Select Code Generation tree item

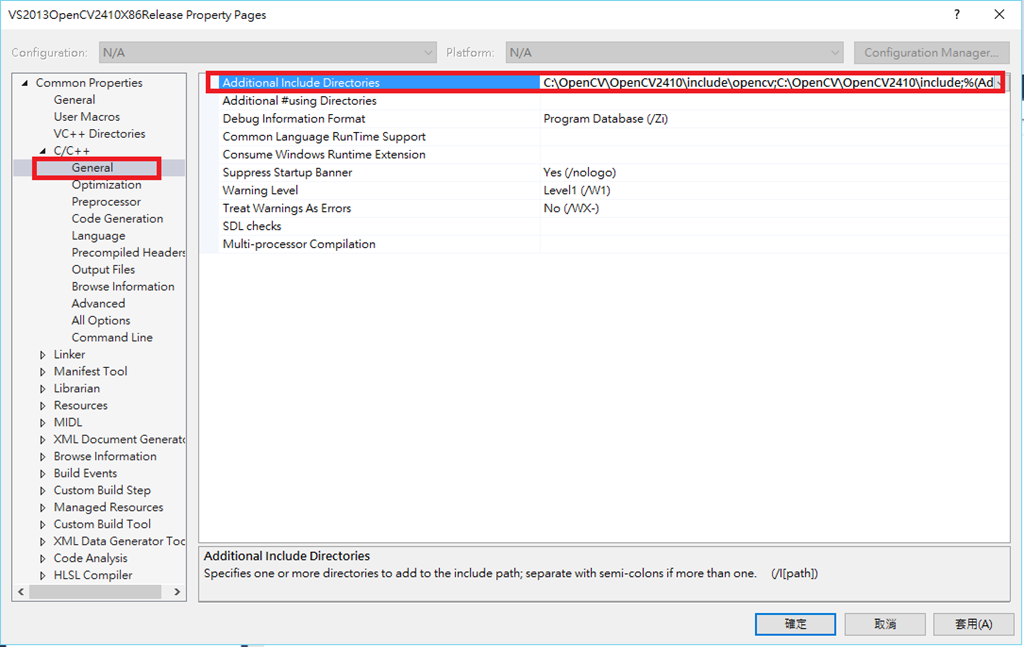118,219
